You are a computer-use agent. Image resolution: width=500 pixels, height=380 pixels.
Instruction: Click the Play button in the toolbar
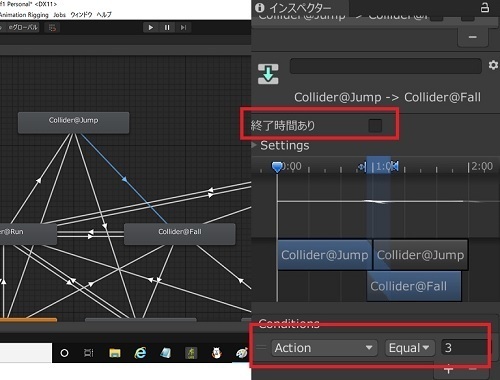pos(151,27)
